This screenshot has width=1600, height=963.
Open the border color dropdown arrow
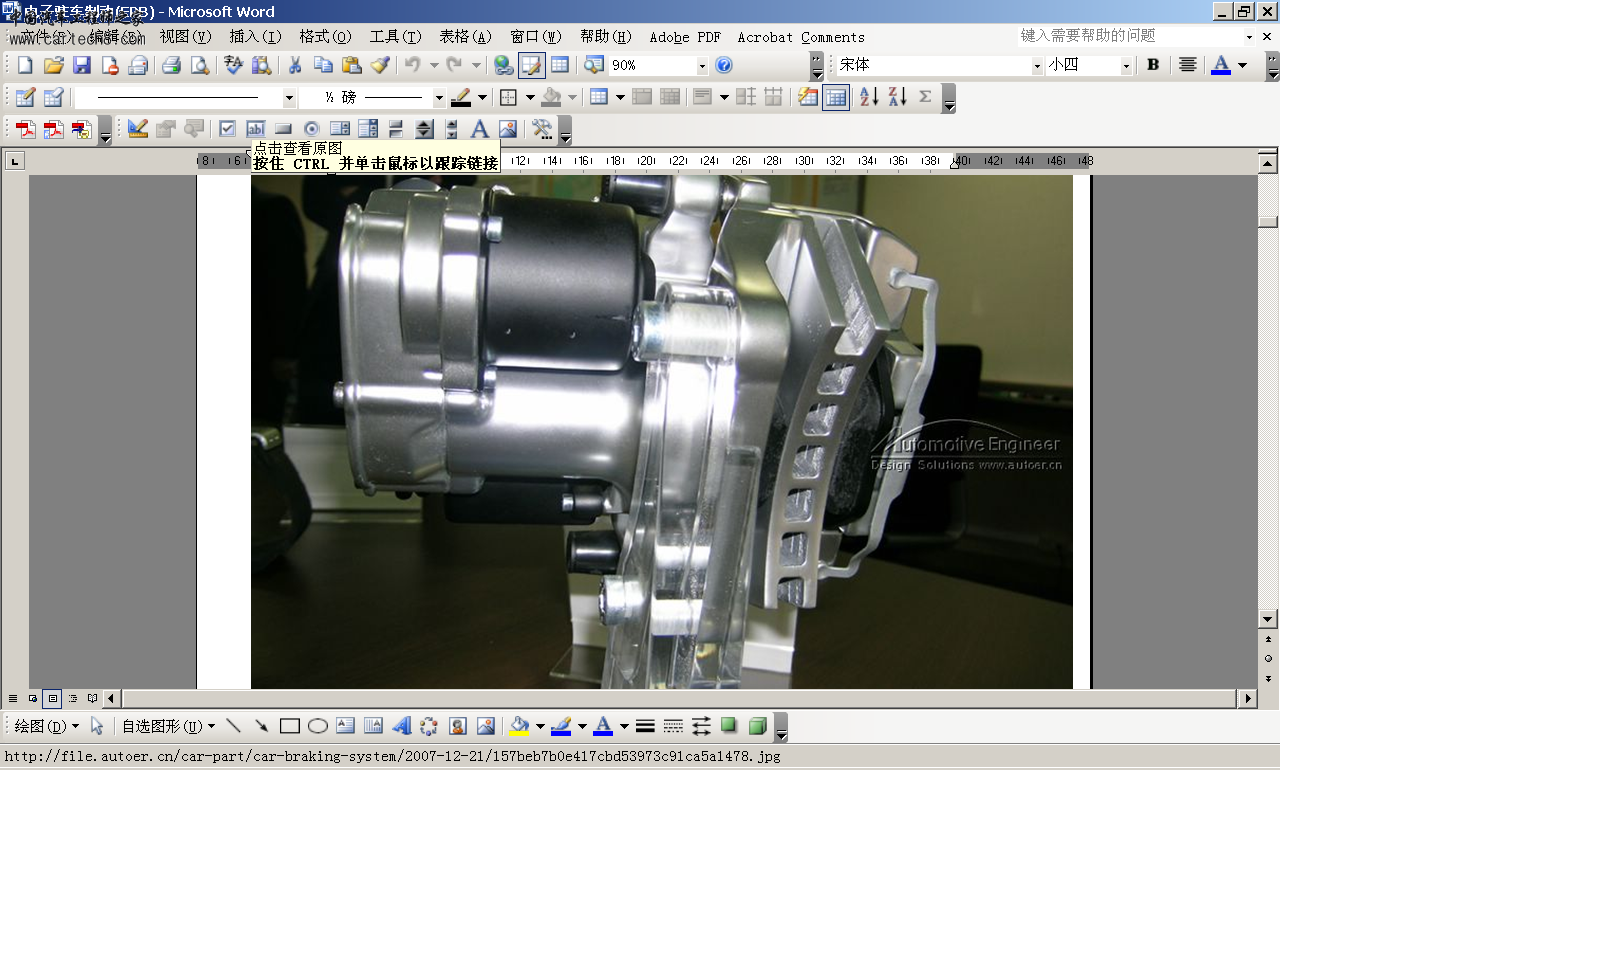click(x=482, y=97)
